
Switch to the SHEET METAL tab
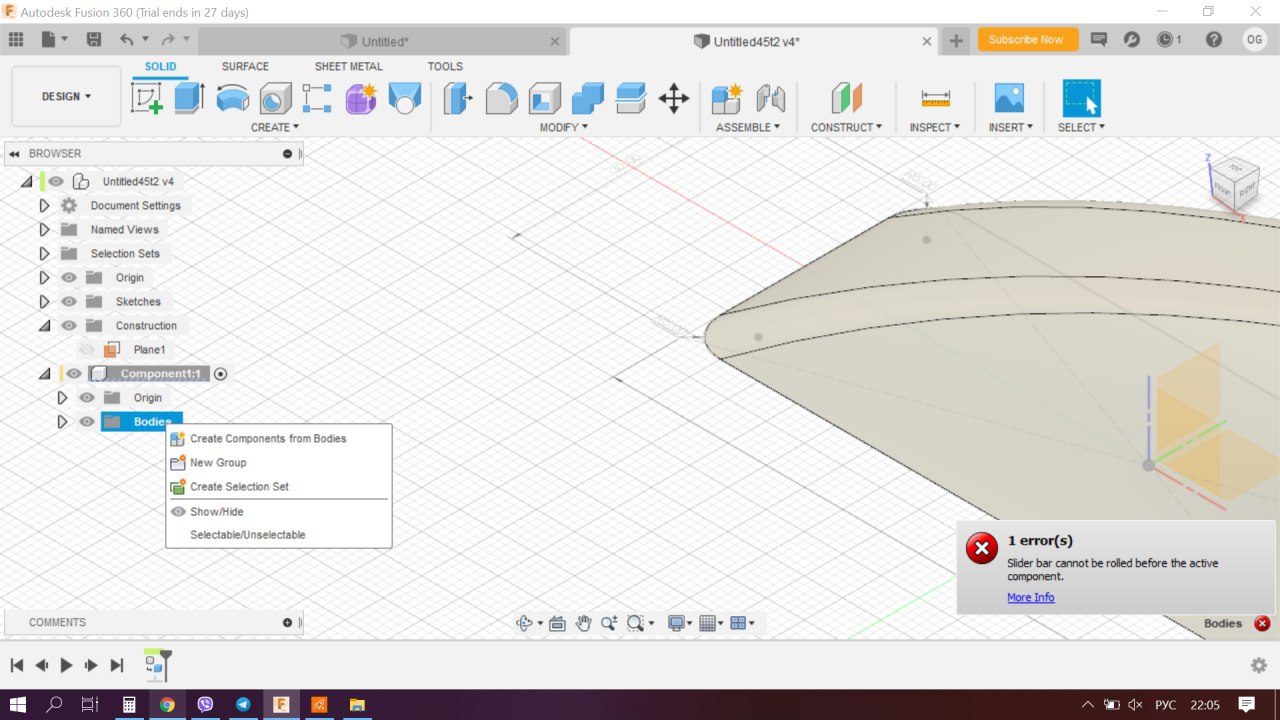pyautogui.click(x=348, y=67)
